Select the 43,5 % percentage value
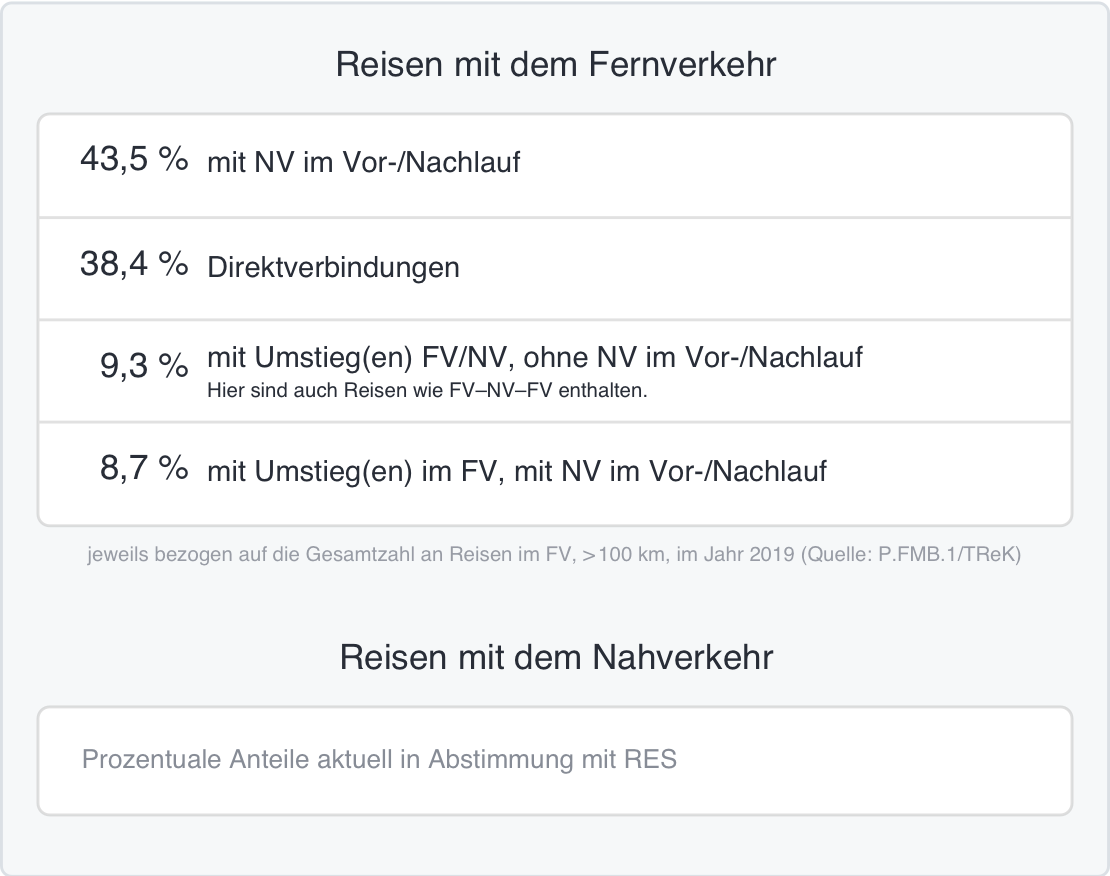This screenshot has width=1110, height=876. pos(134,160)
